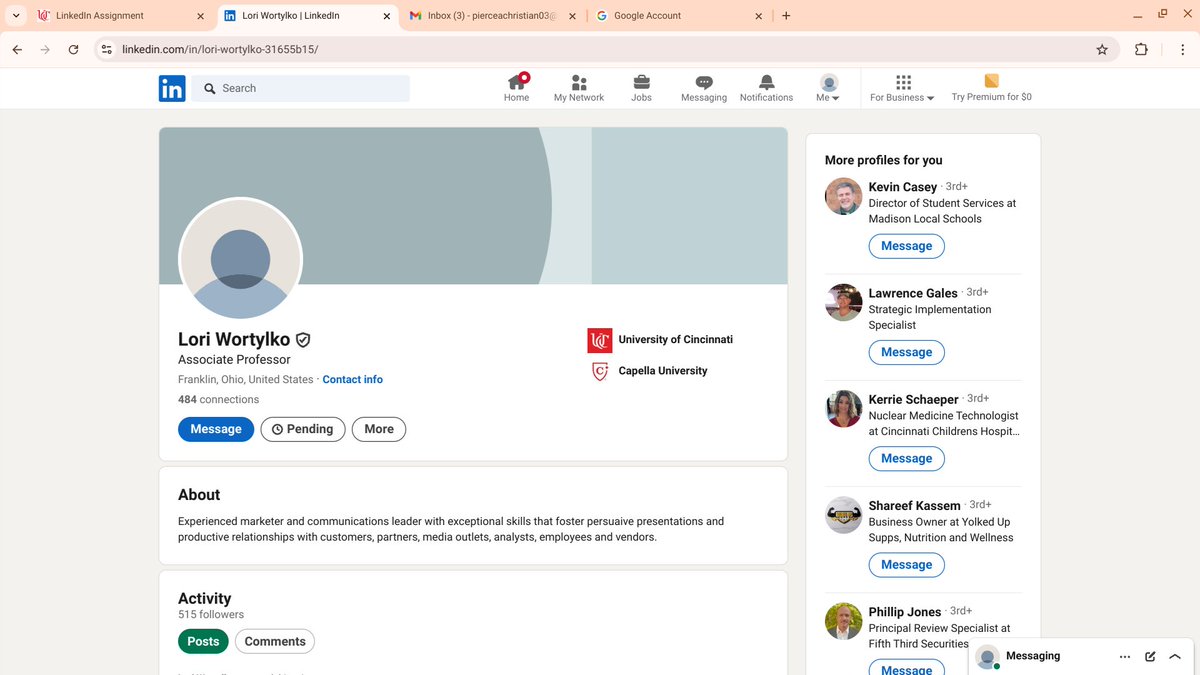Open Shareef Kassem's profile
The image size is (1200, 675).
(915, 506)
